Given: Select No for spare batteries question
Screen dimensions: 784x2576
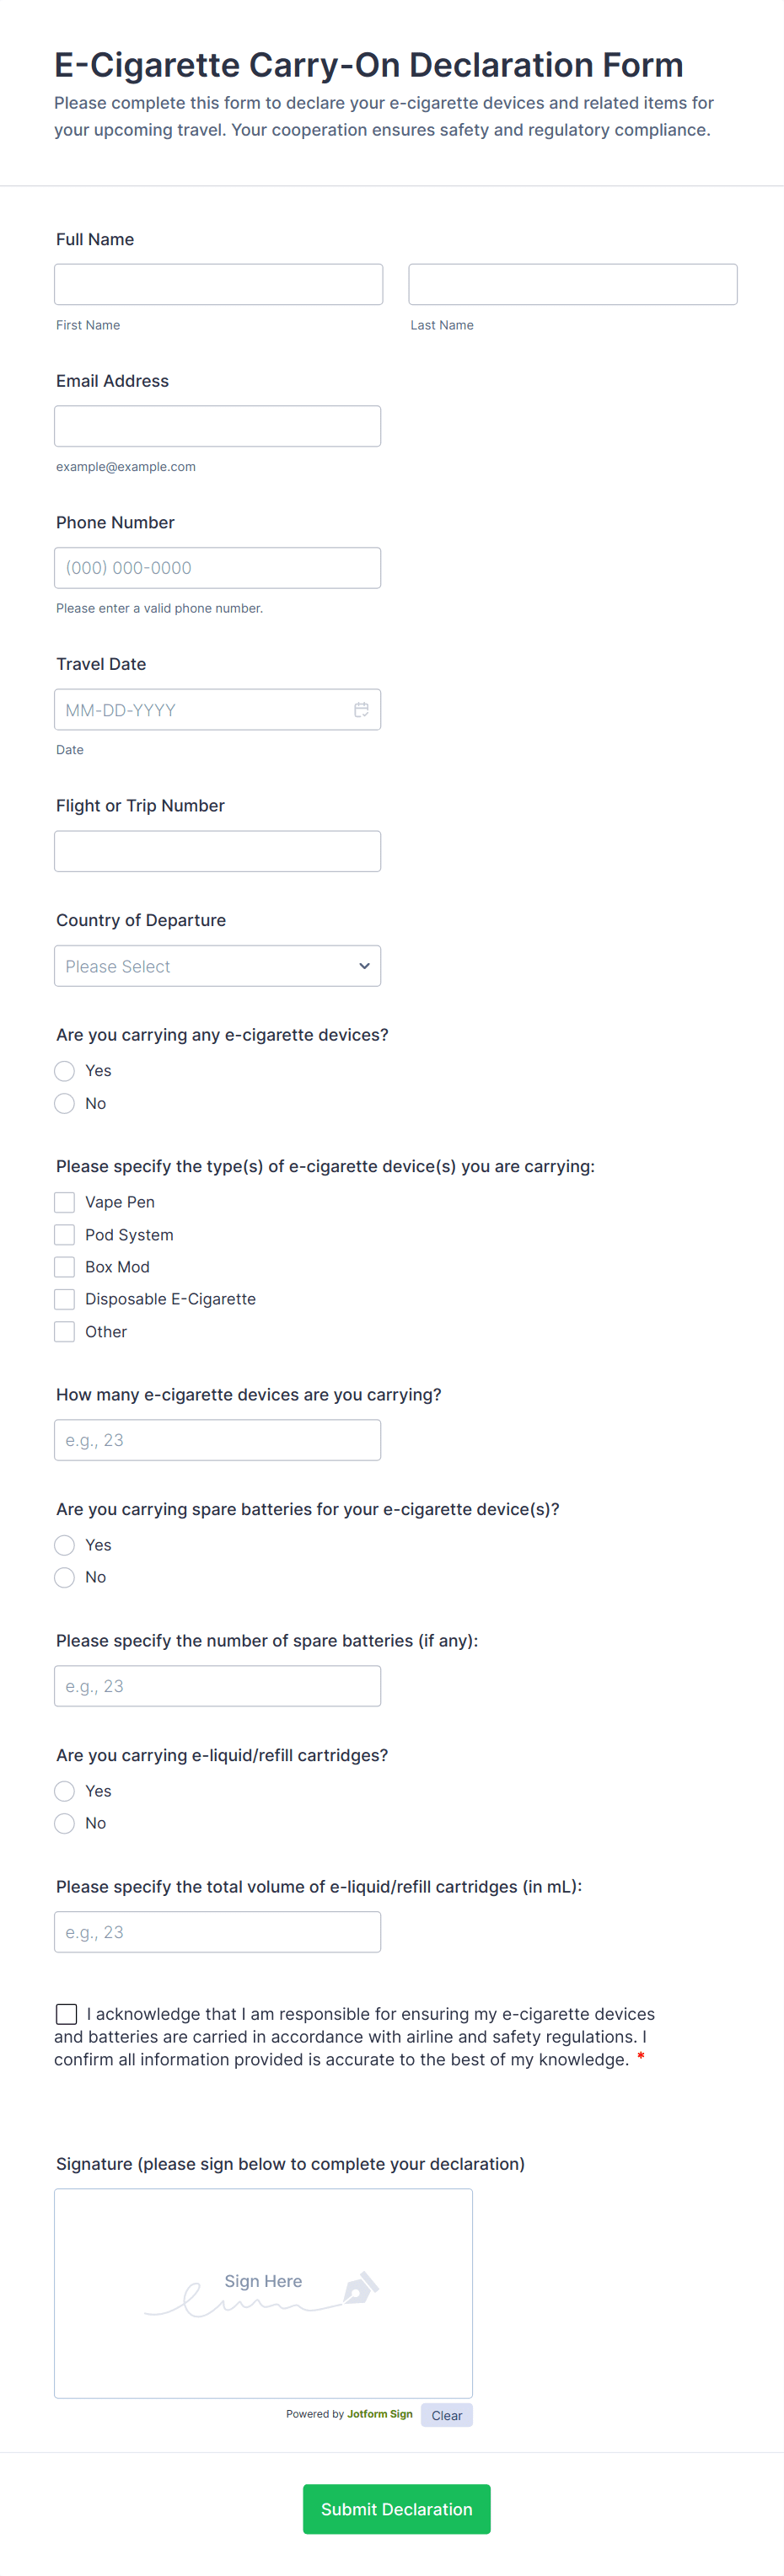Looking at the screenshot, I should click(x=65, y=1577).
